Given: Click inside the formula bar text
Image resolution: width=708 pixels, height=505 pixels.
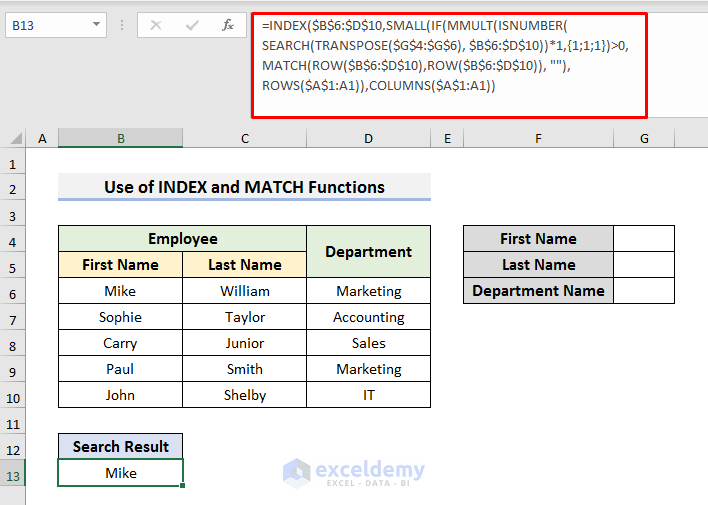Looking at the screenshot, I should pos(449,65).
